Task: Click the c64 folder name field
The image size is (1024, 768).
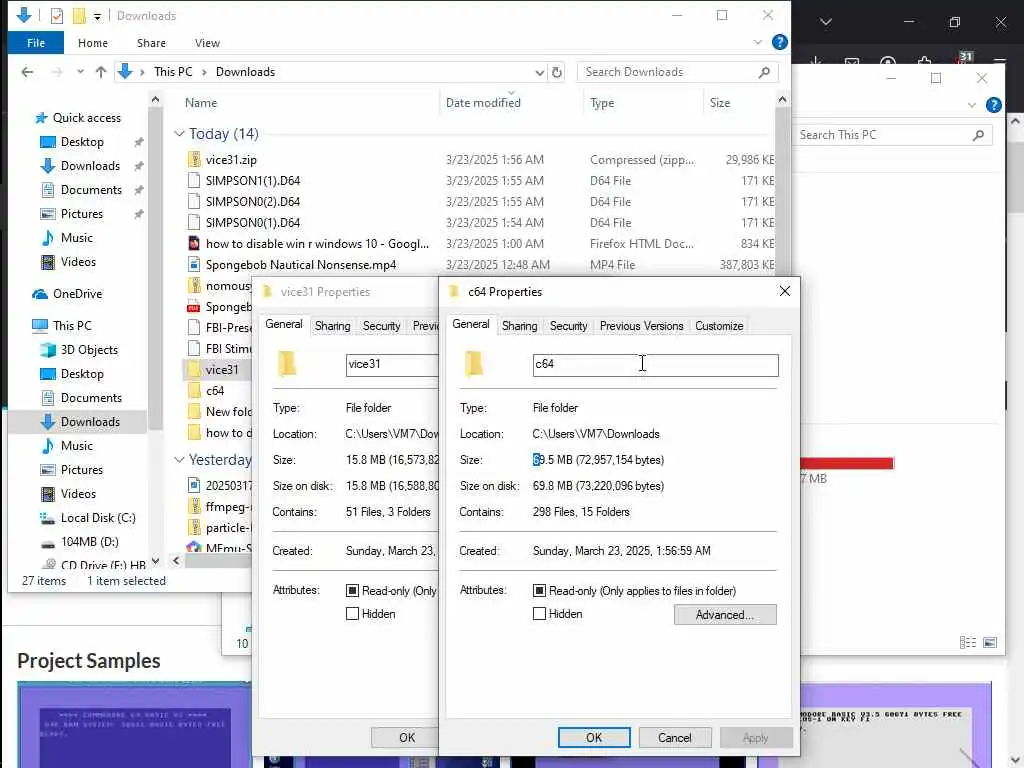Action: [655, 365]
